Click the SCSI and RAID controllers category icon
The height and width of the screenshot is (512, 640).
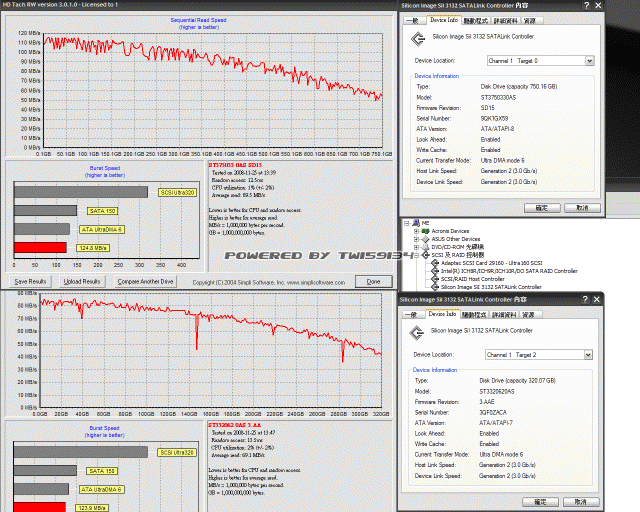click(425, 255)
